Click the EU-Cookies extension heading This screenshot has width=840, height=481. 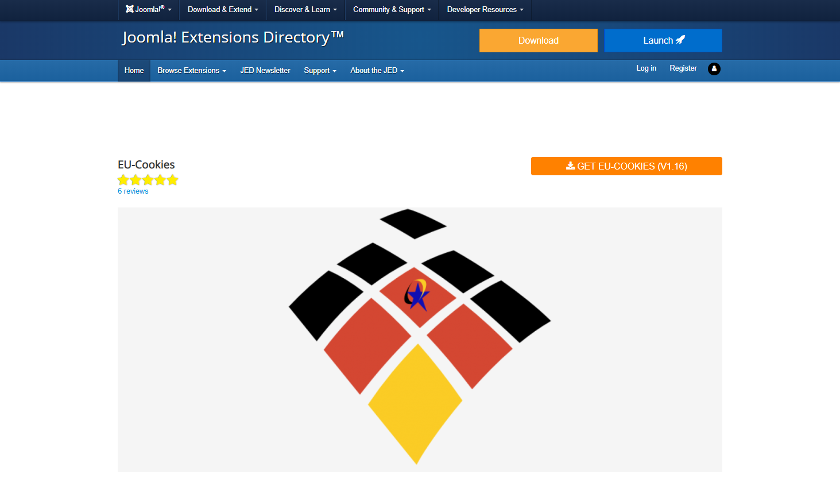(146, 164)
